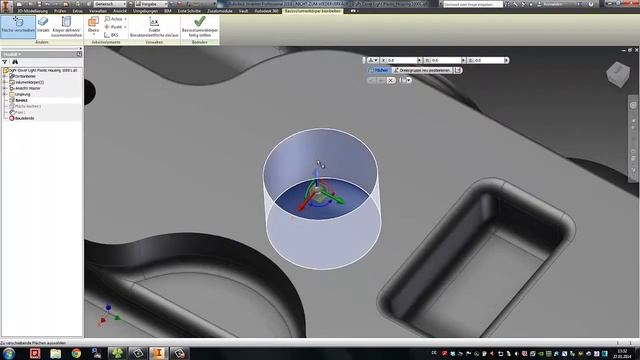The height and width of the screenshot is (360, 640).
Task: Click the triad origin in viewport
Action: (x=317, y=190)
